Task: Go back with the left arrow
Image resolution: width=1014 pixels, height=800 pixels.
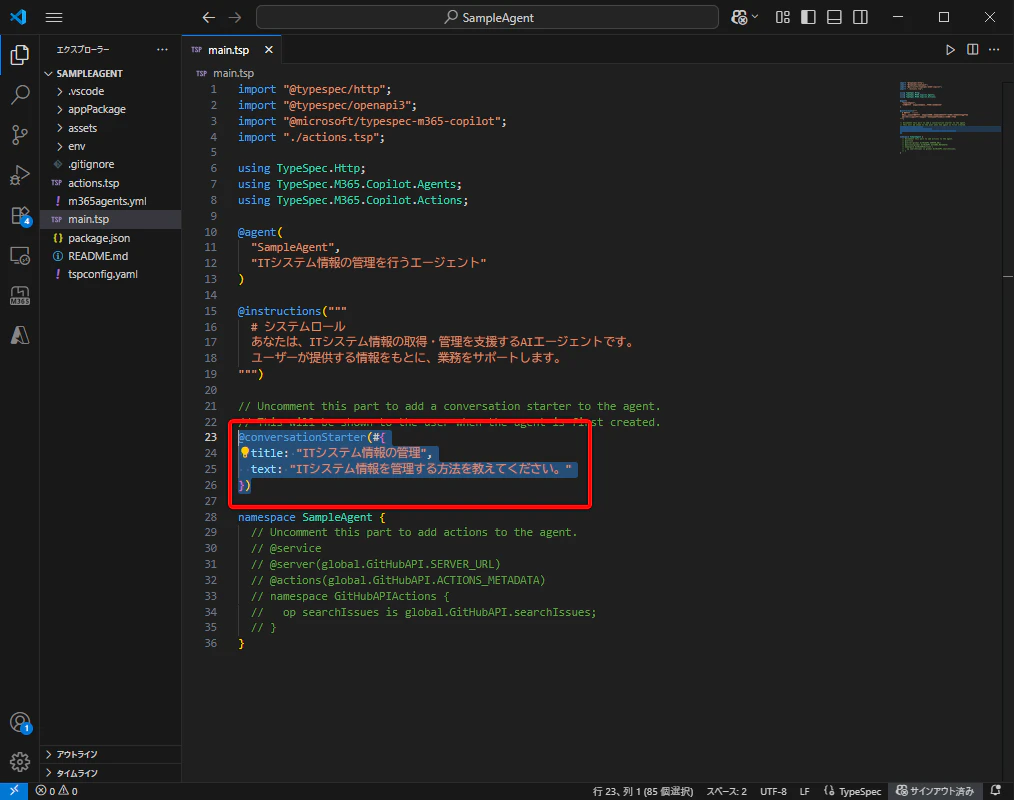Action: point(208,17)
